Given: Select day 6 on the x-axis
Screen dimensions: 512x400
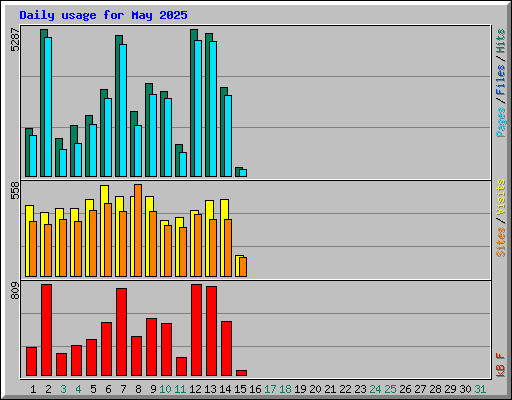Looking at the screenshot, I should point(108,389).
